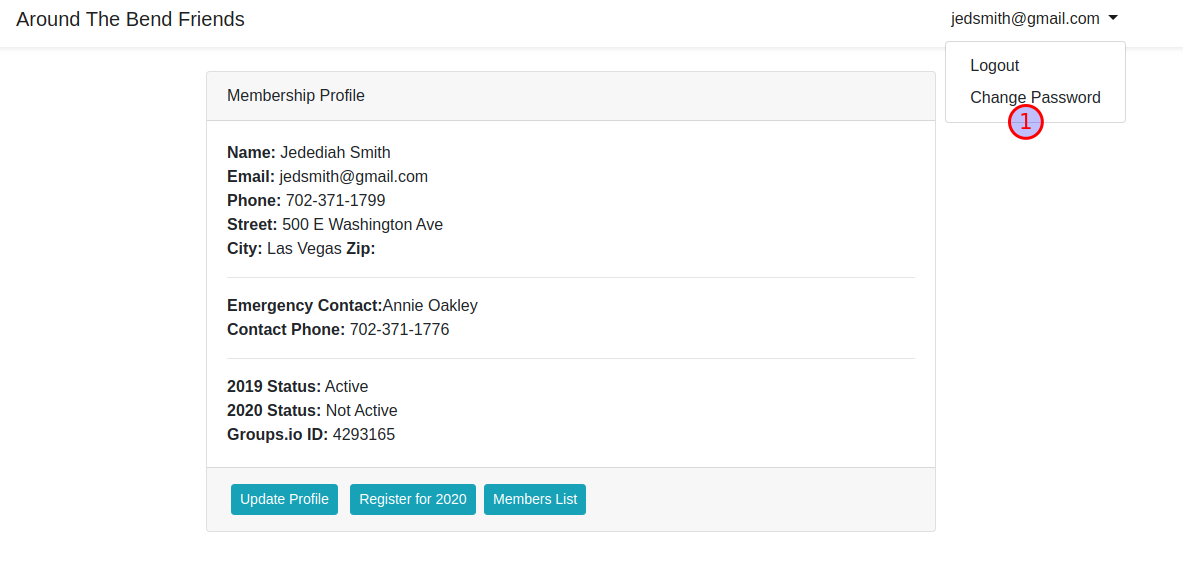Click the Around The Bend Friends brand link
Image resolution: width=1183 pixels, height=579 pixels.
(130, 19)
